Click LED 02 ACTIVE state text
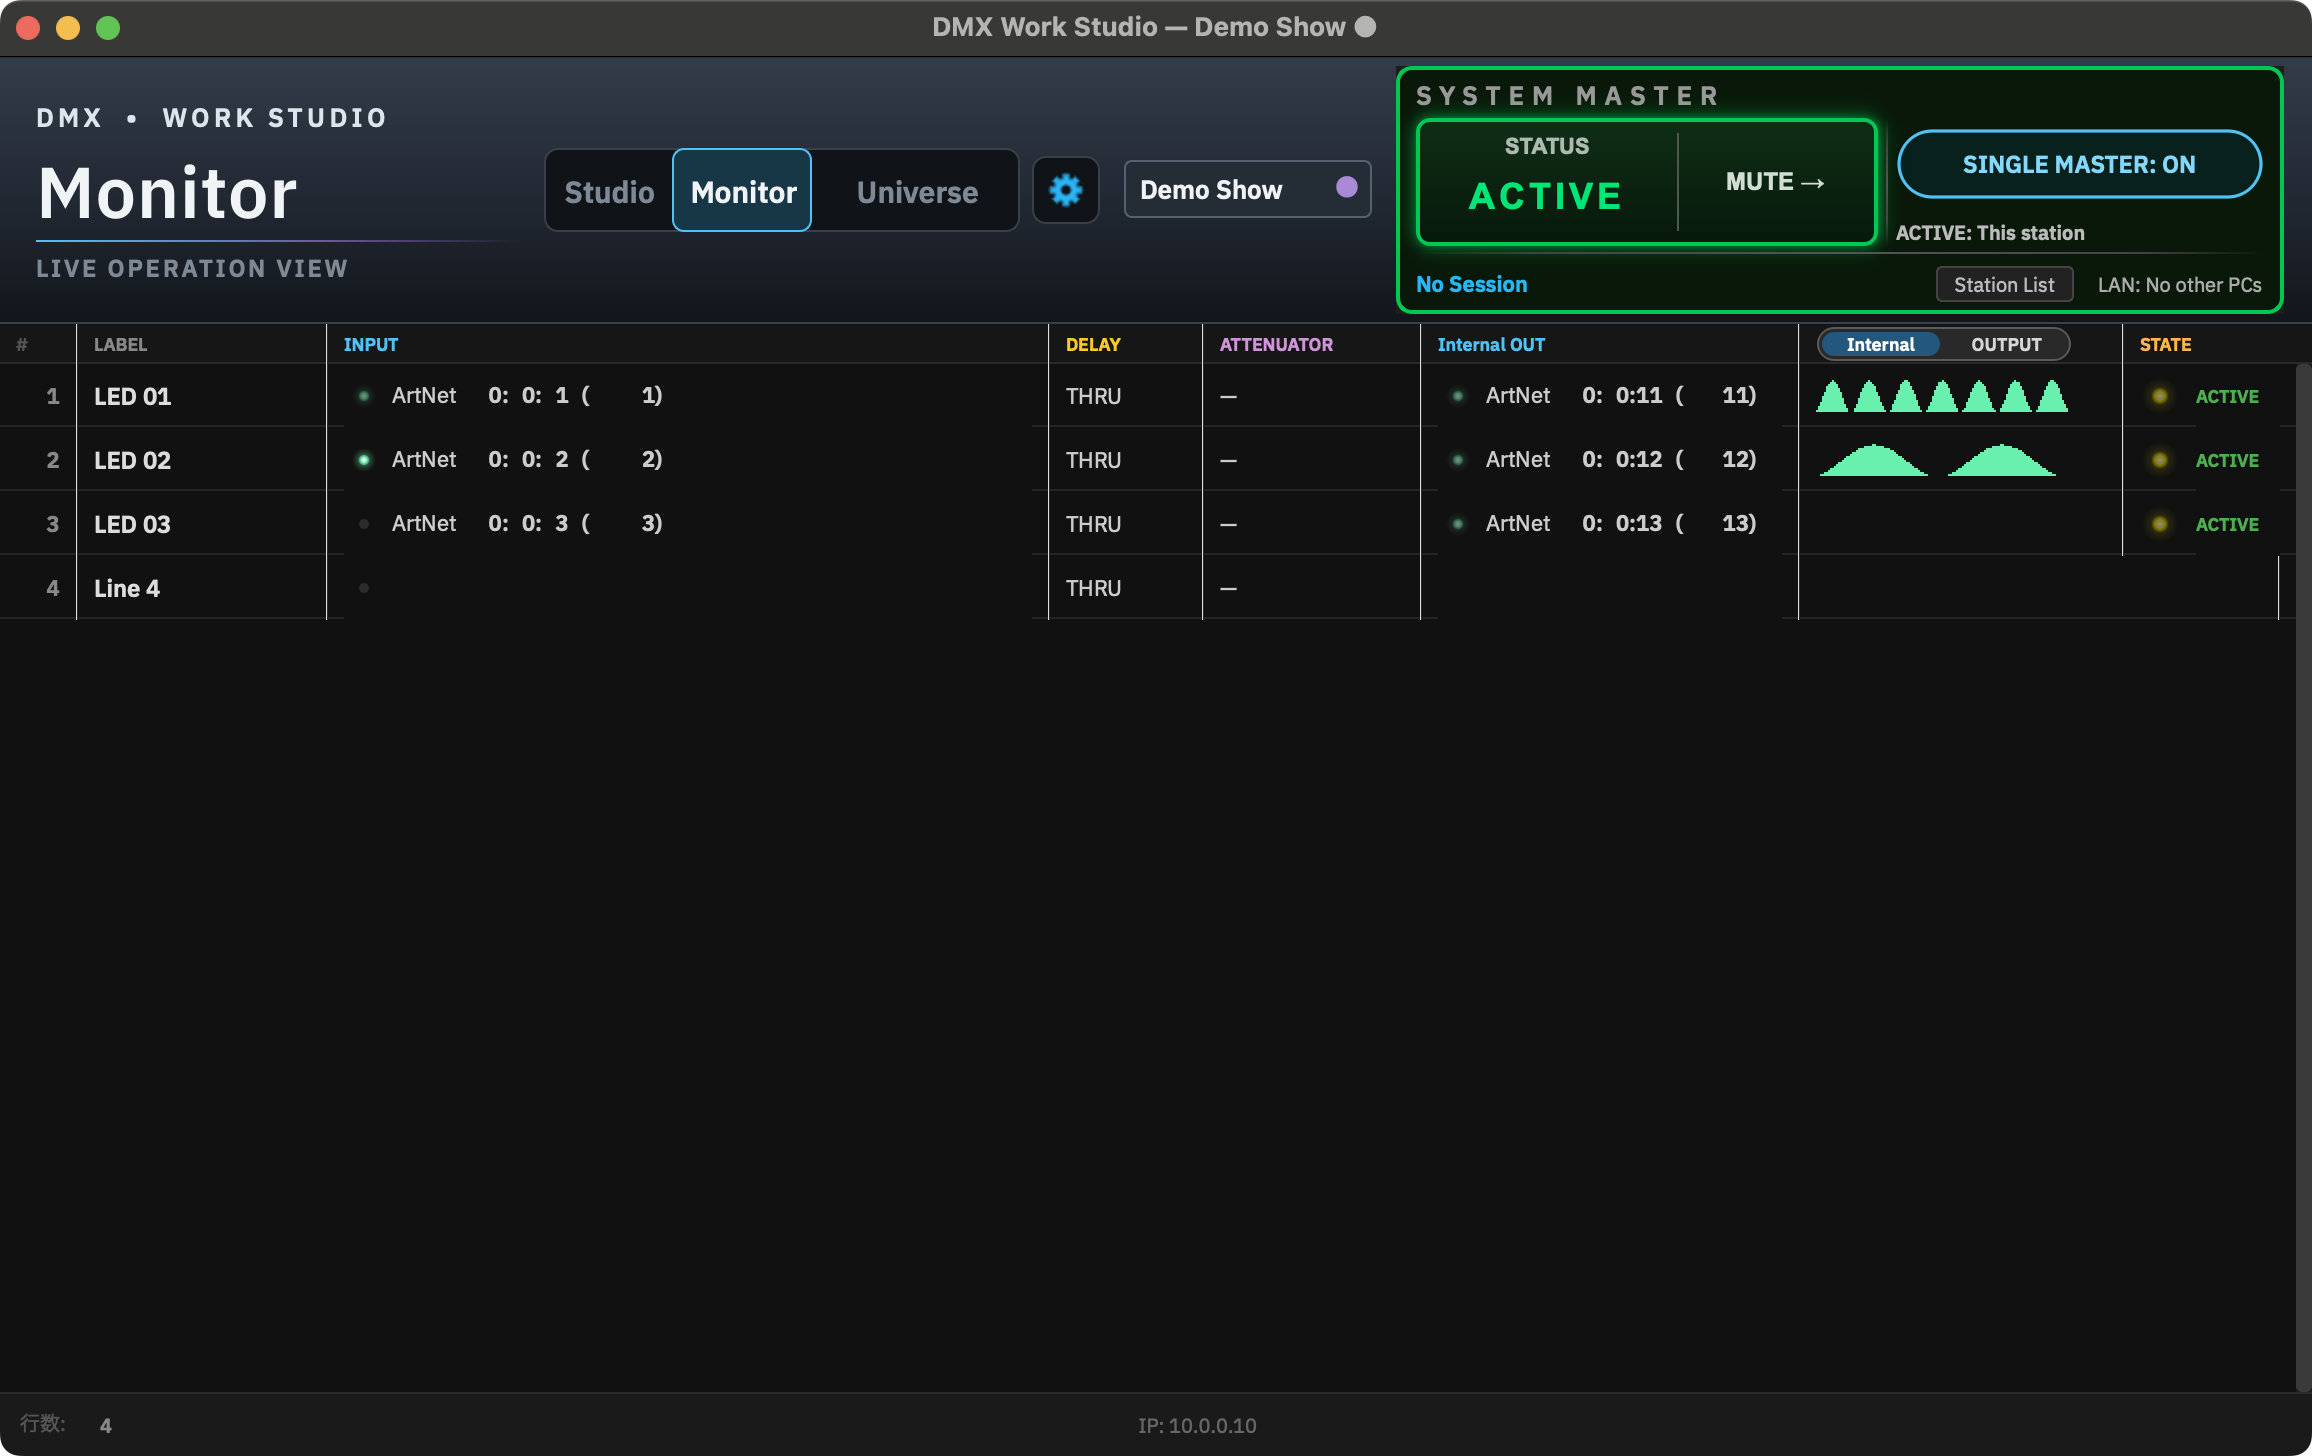 click(2227, 461)
